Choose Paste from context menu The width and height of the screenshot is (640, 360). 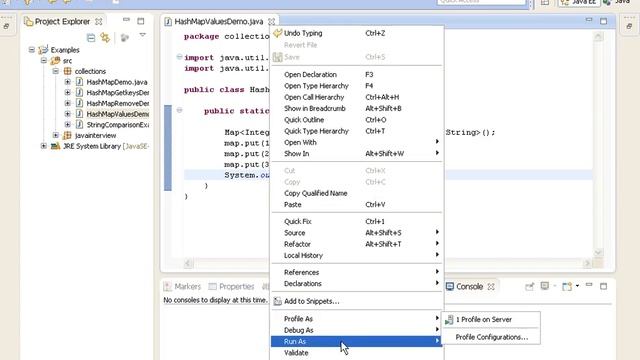[357, 204]
